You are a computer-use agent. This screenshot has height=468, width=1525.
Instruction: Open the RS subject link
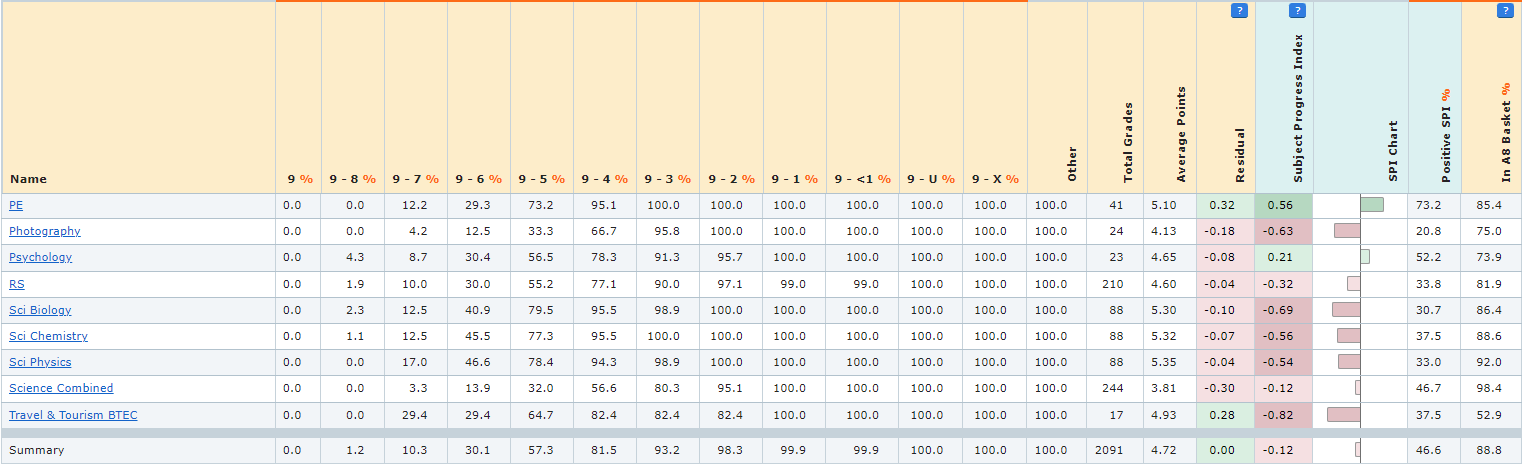(17, 284)
